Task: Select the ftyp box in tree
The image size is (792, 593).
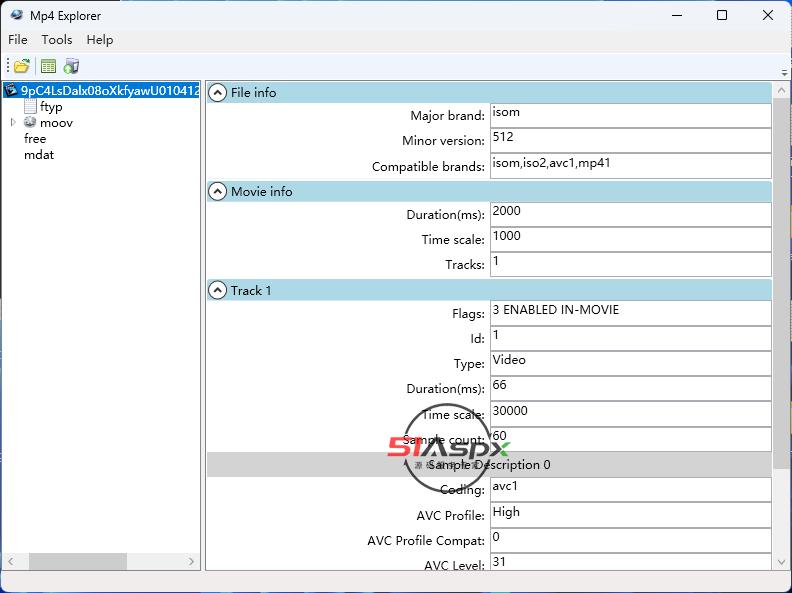Action: (51, 107)
